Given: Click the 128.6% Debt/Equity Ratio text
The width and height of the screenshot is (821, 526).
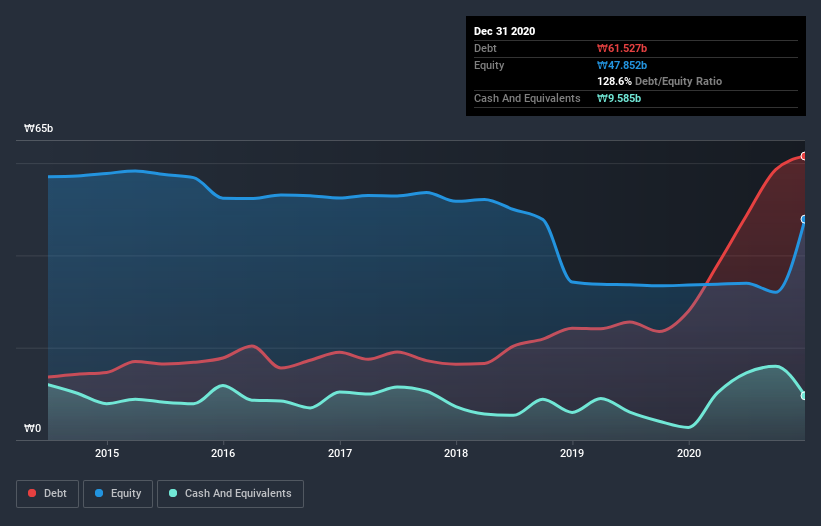Looking at the screenshot, I should pyautogui.click(x=659, y=82).
